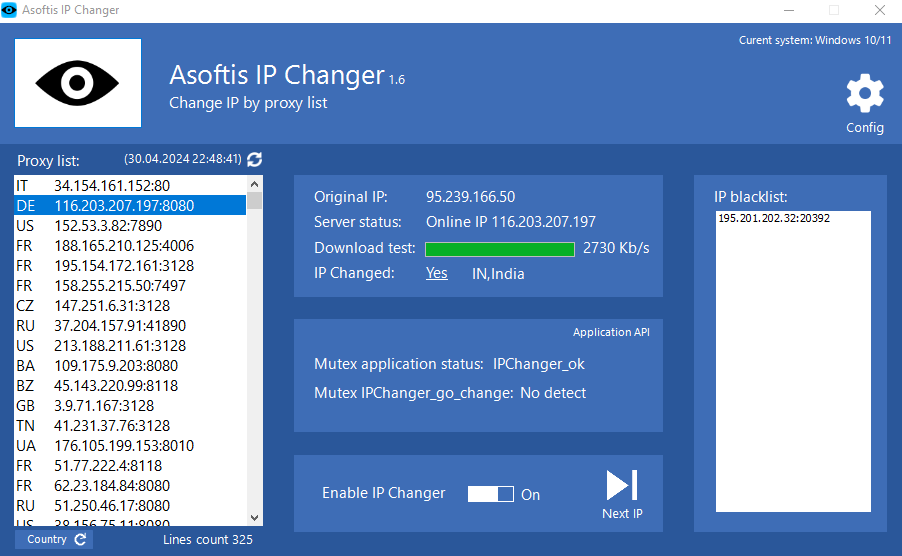902x556 pixels.
Task: Open Config via the gear icon
Action: click(x=865, y=93)
